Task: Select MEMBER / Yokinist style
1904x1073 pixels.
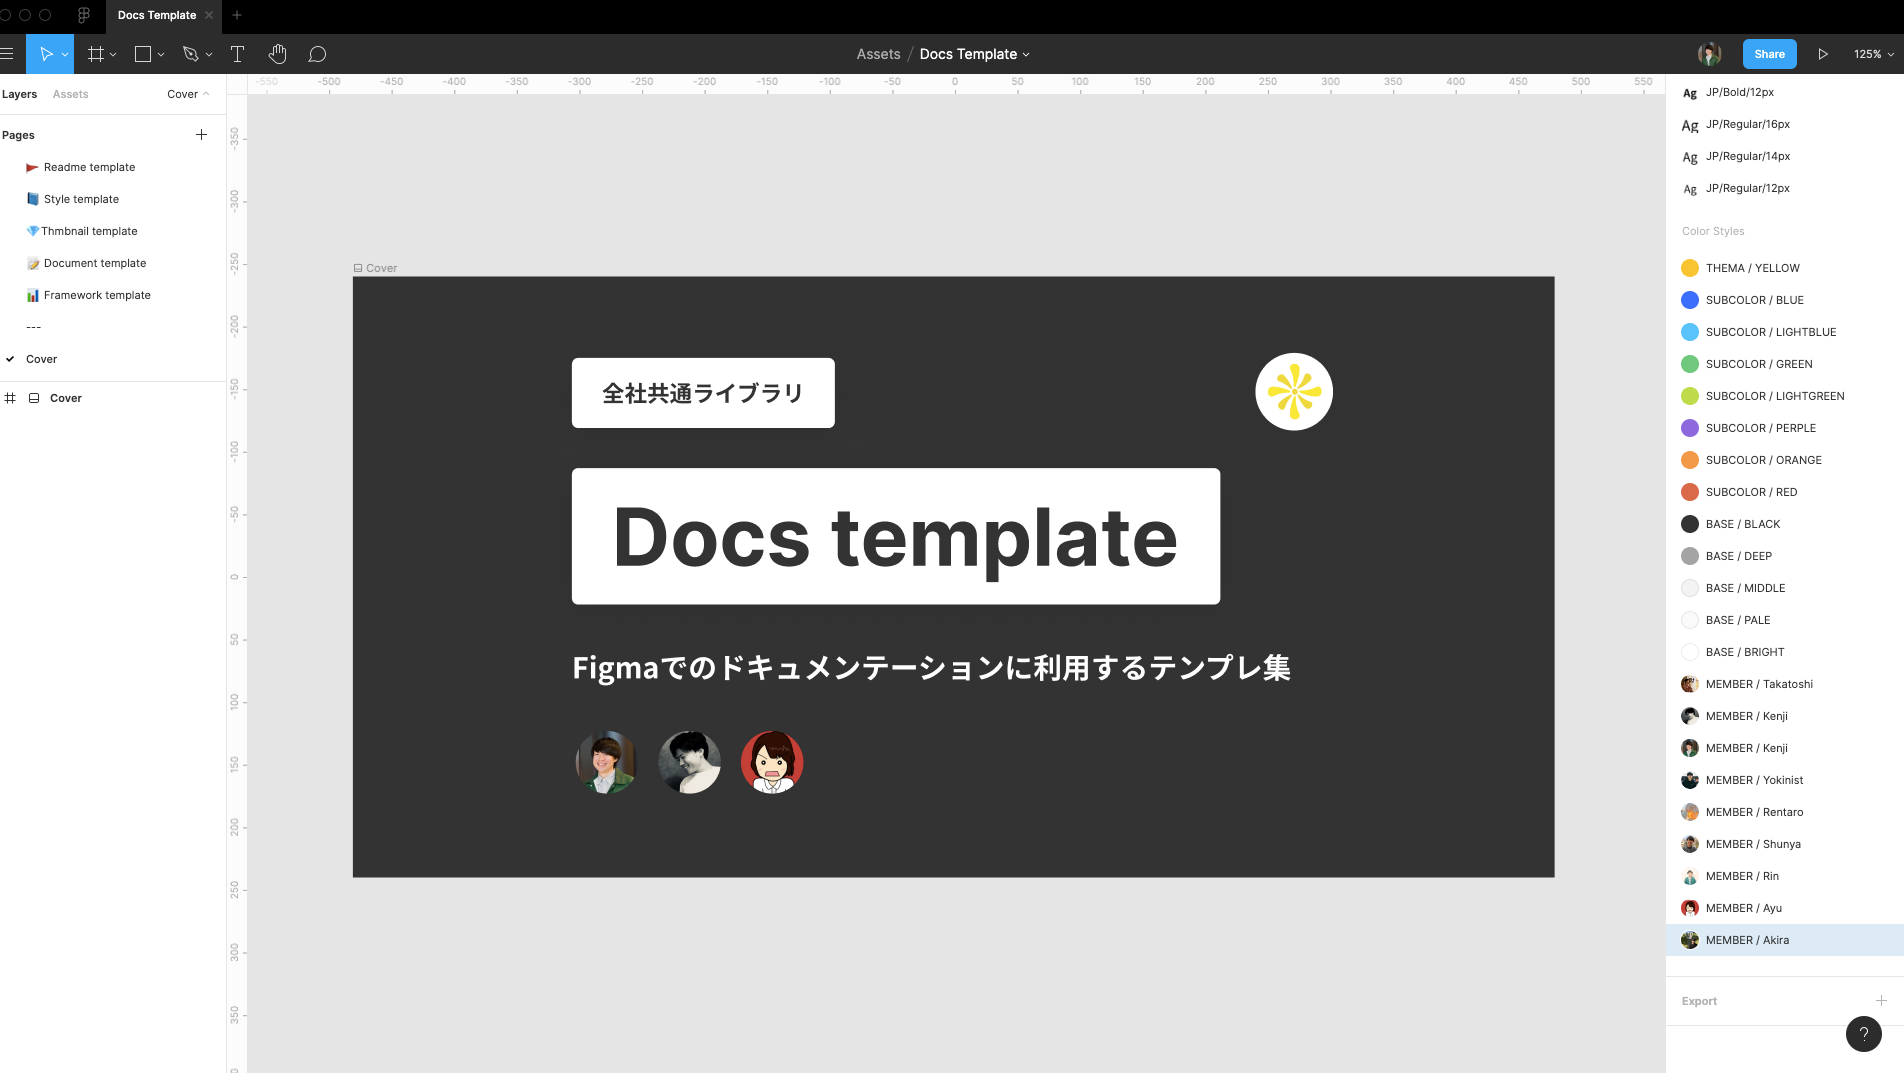Action: 1785,780
